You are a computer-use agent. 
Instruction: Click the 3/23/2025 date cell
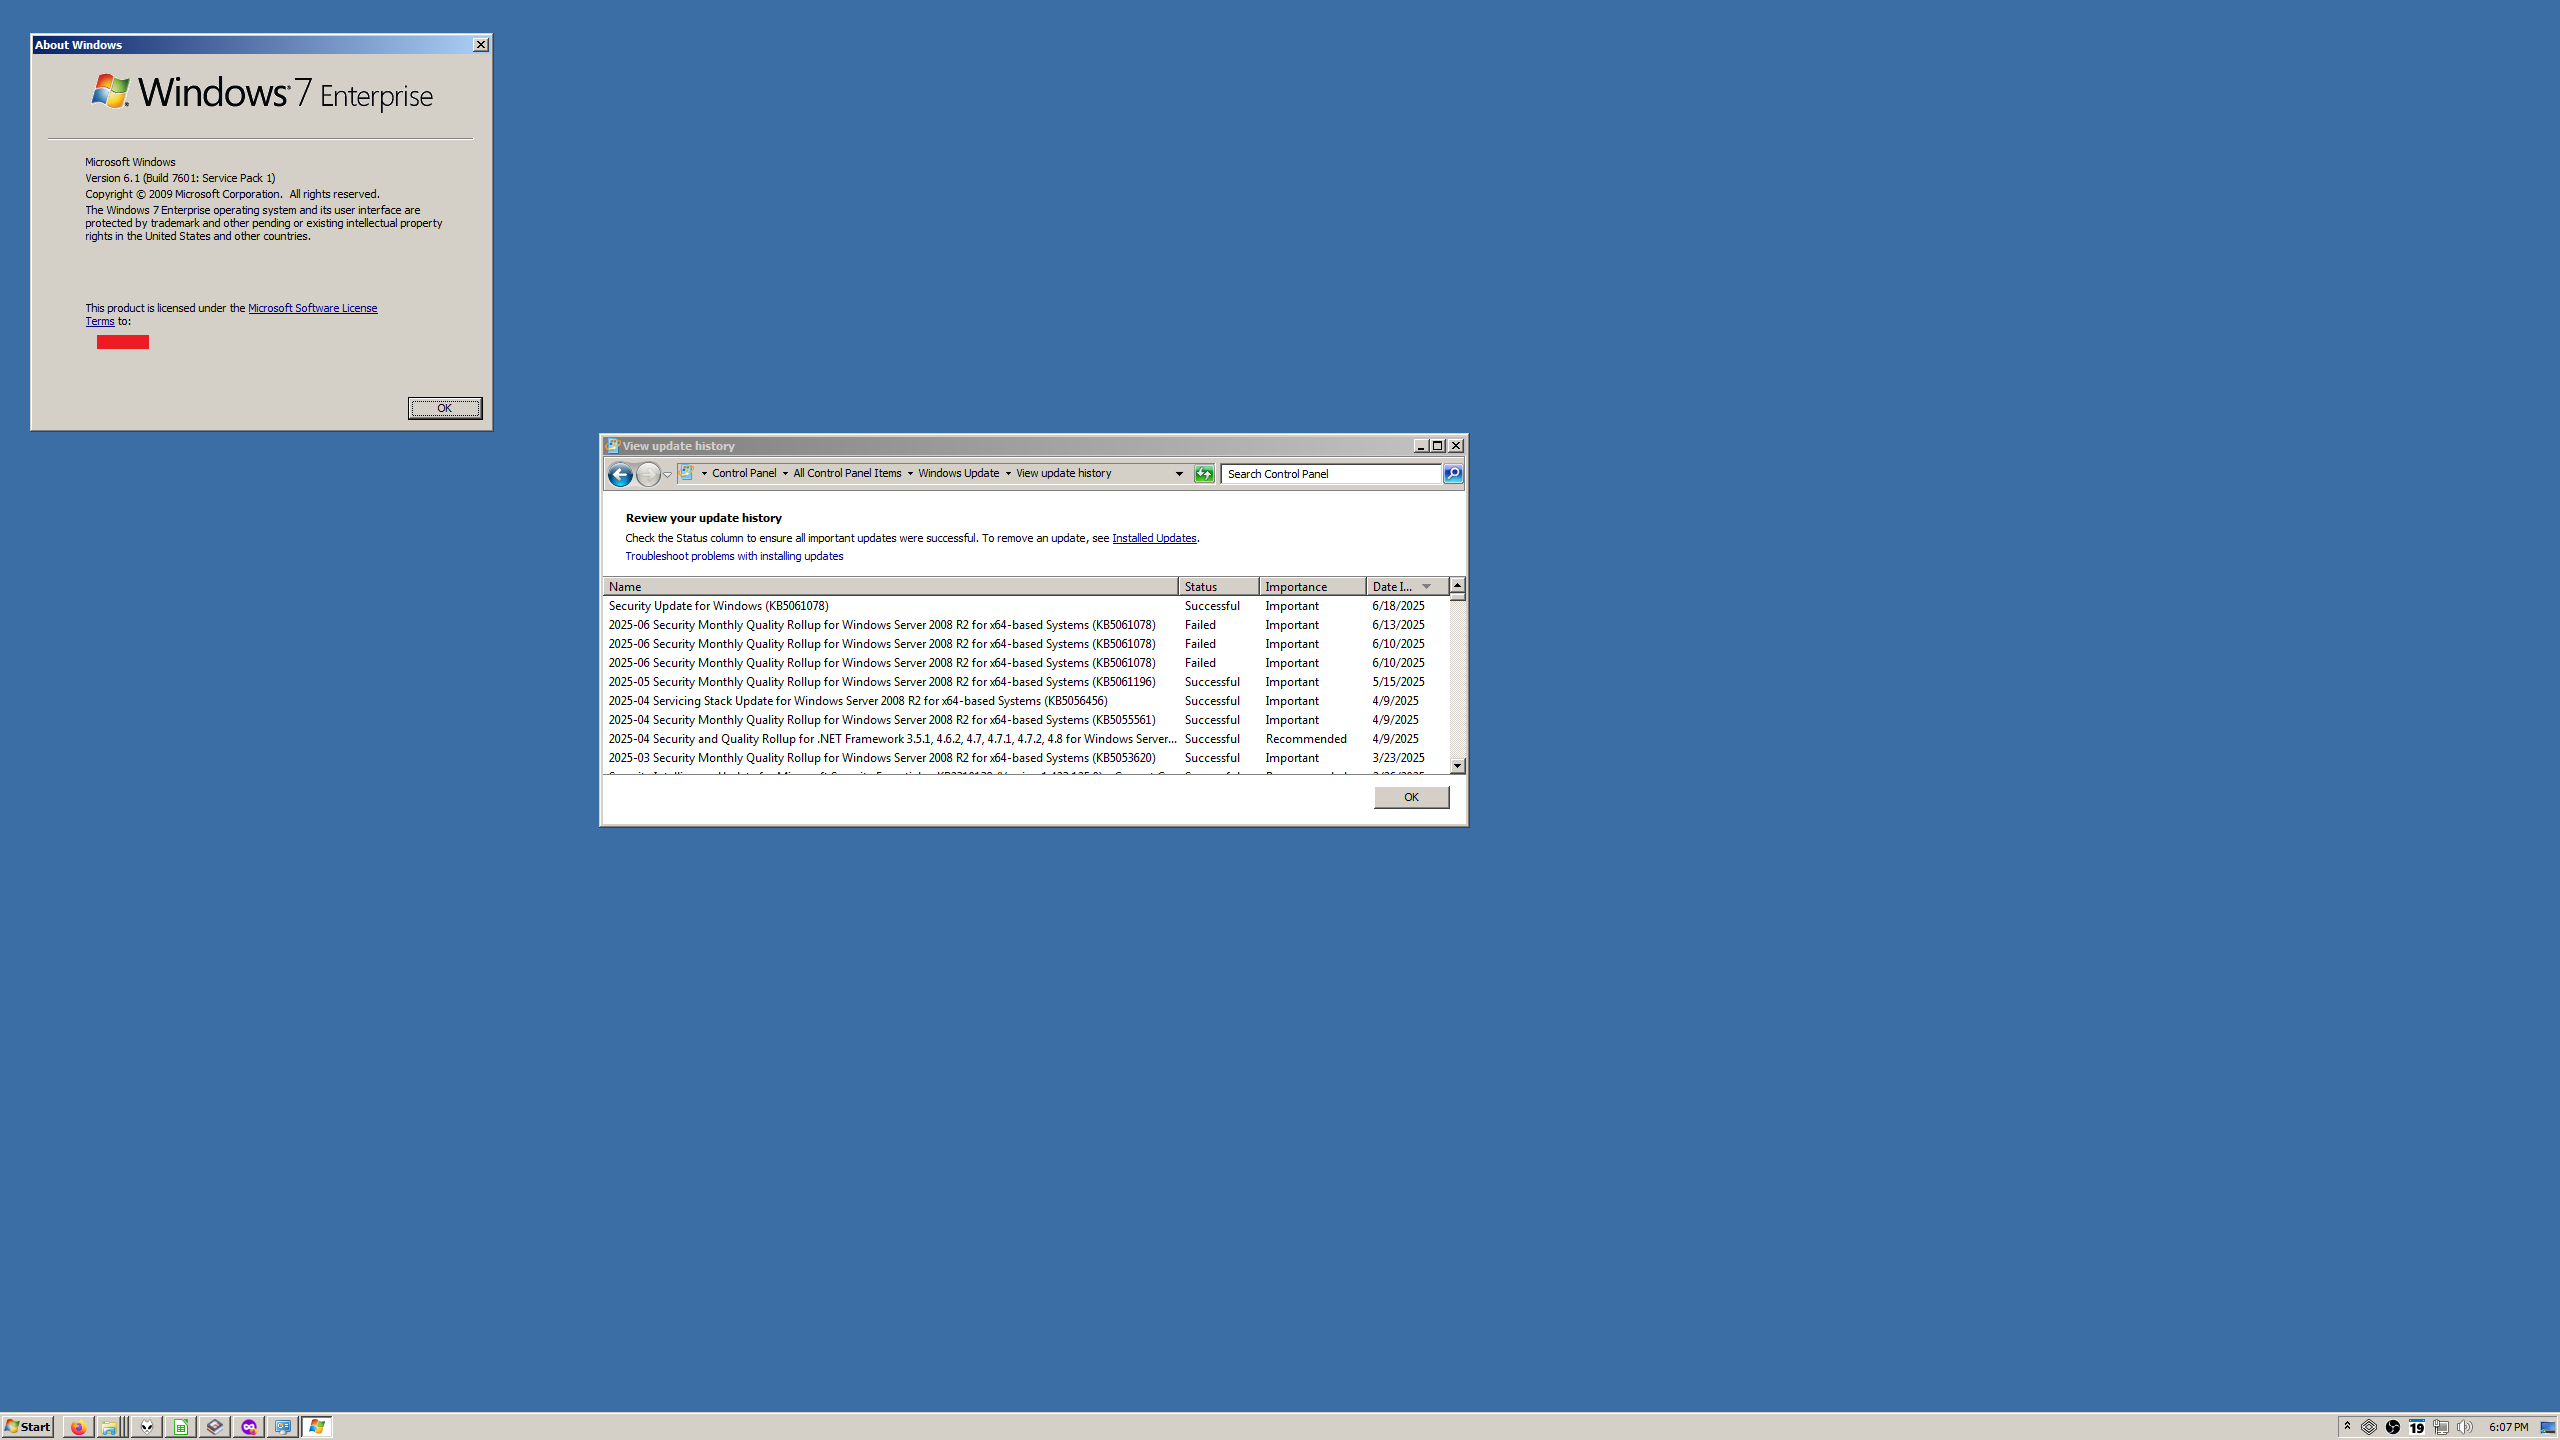coord(1398,758)
